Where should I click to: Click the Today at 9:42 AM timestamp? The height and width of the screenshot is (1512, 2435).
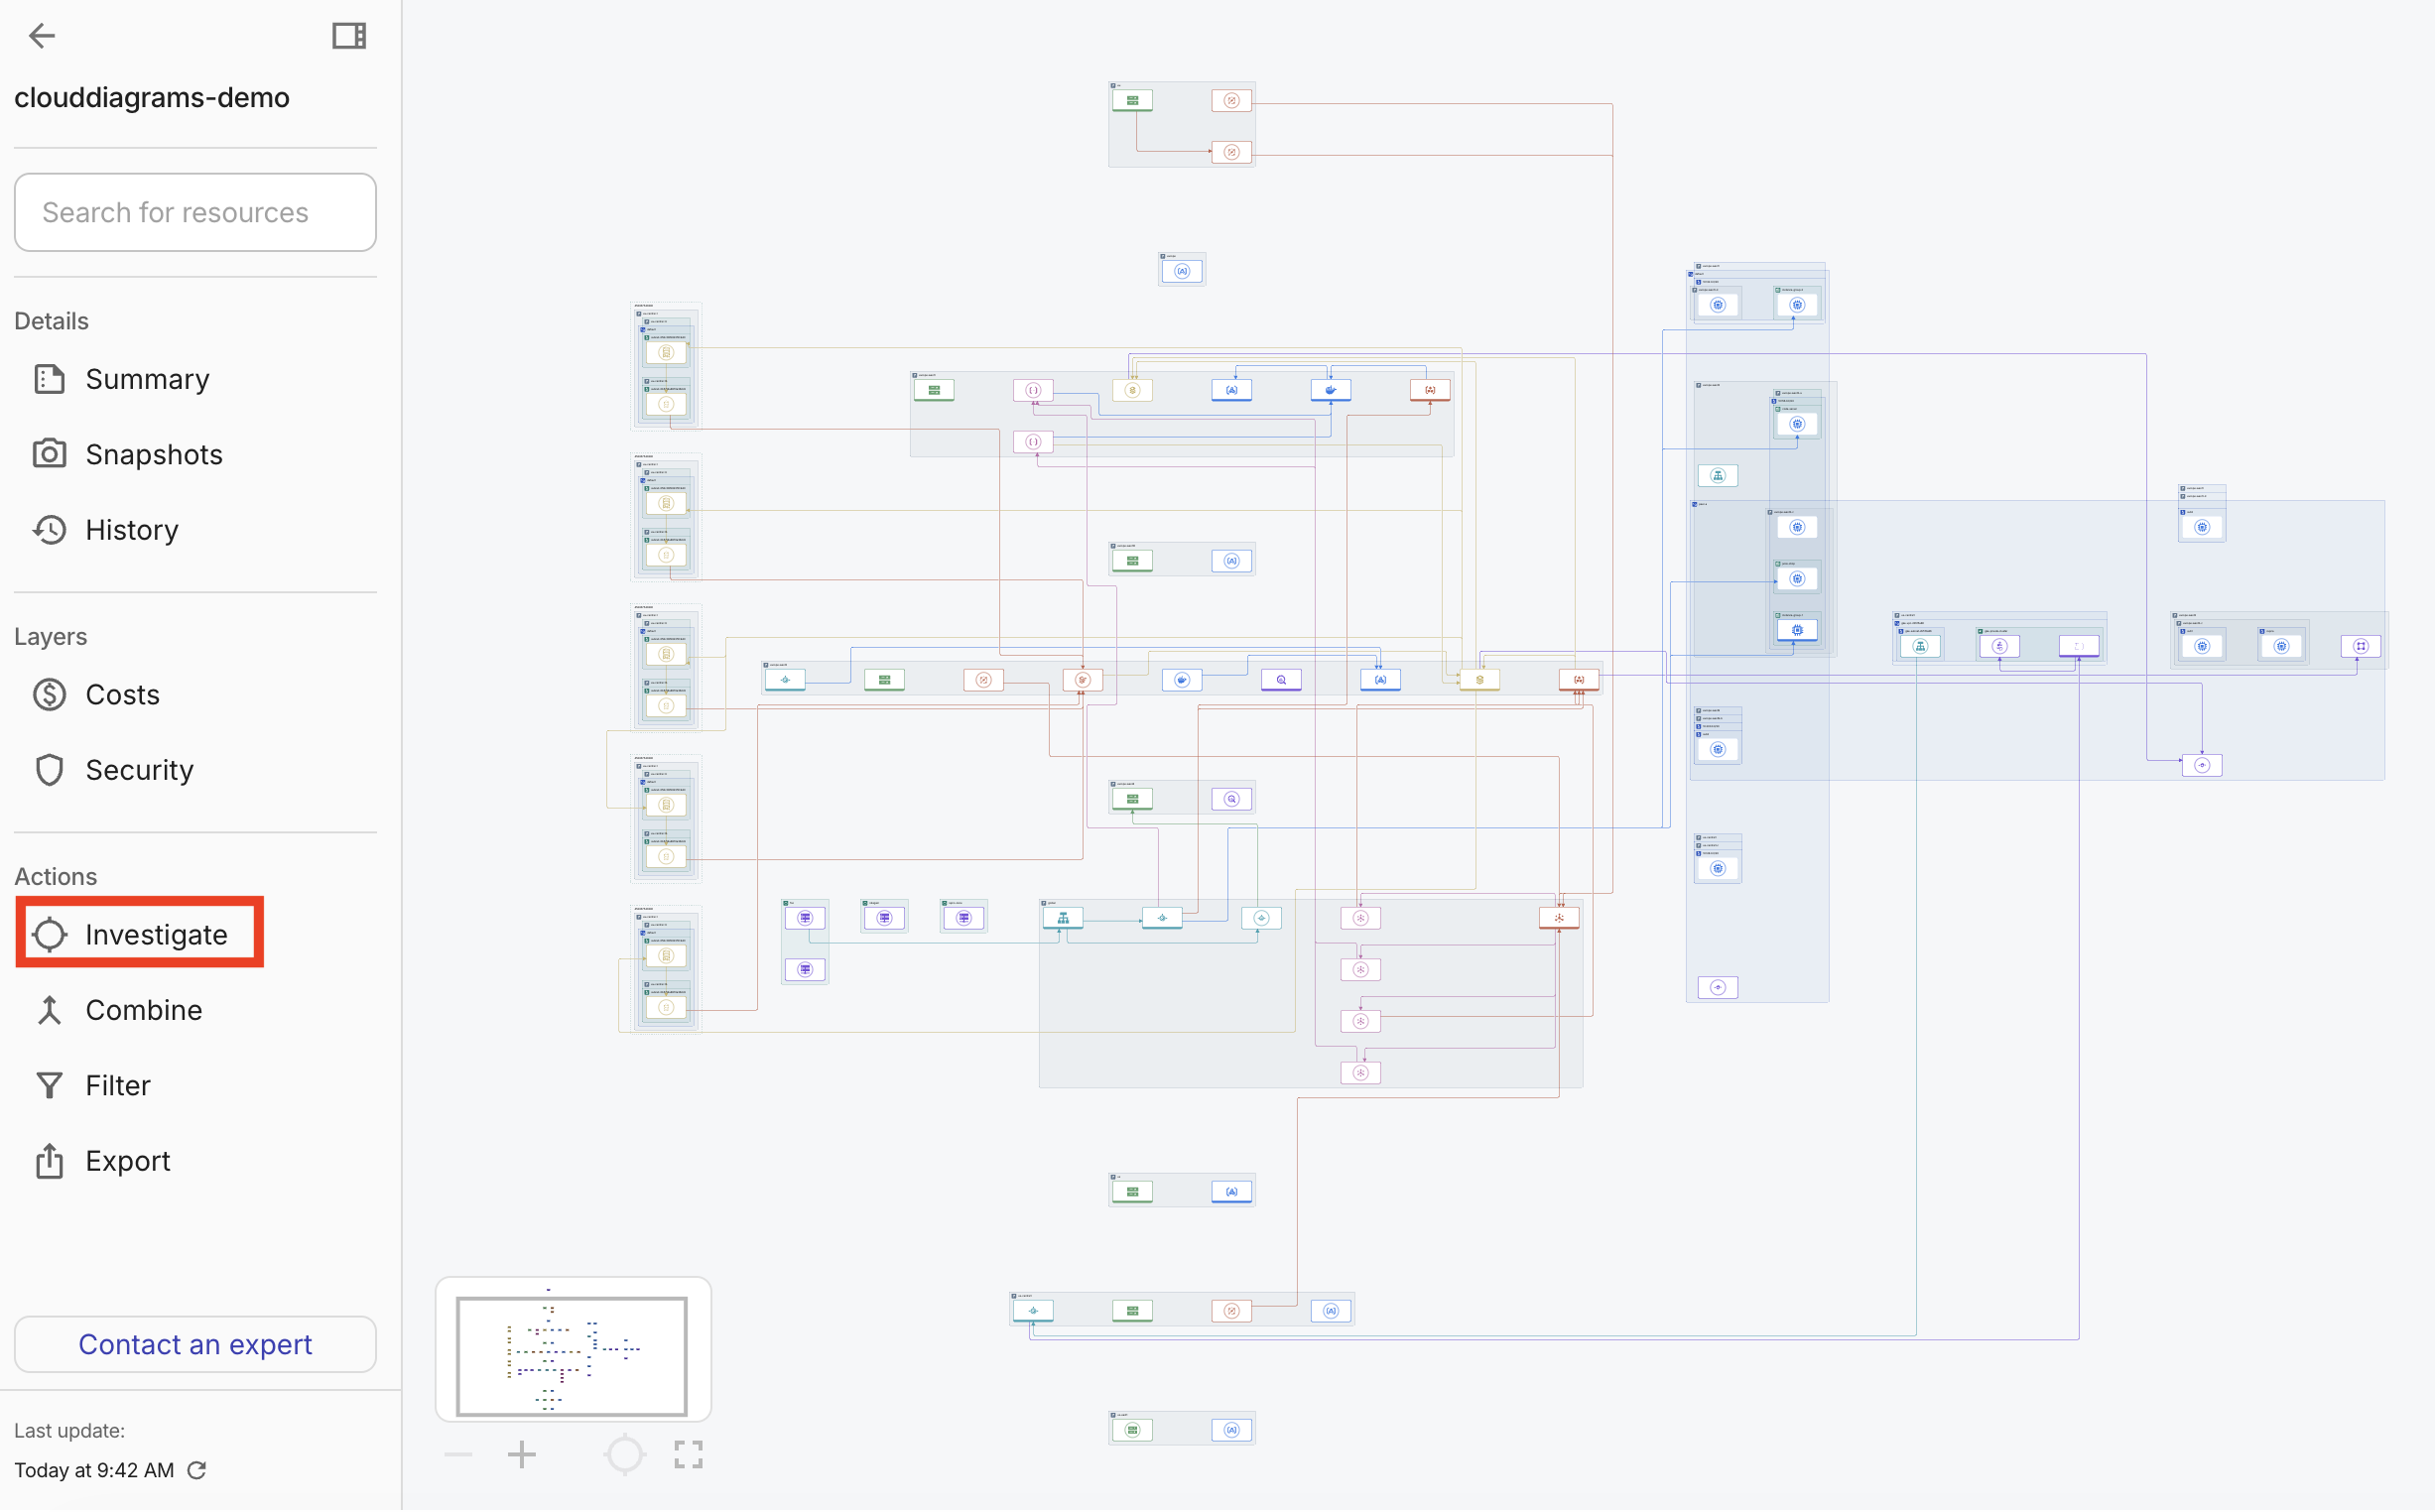pos(94,1470)
